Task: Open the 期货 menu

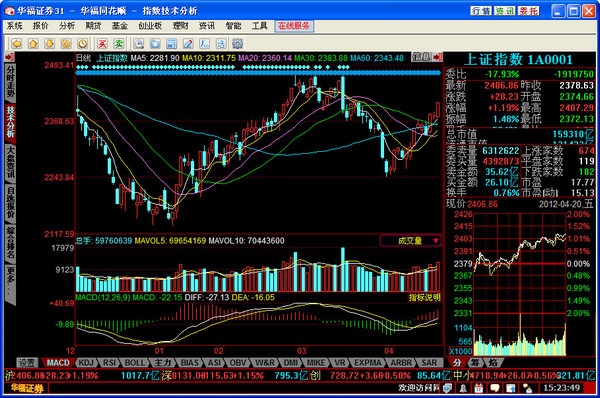Action: [x=93, y=26]
